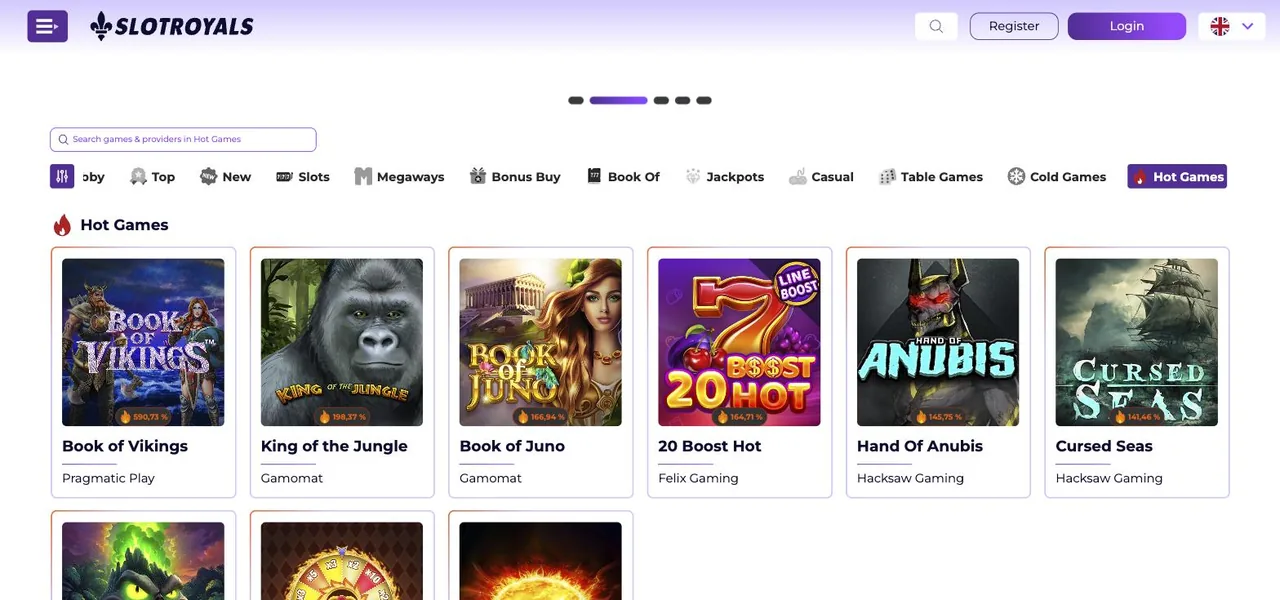Click the Pragmatic Play provider label
This screenshot has height=600, width=1280.
coord(108,478)
